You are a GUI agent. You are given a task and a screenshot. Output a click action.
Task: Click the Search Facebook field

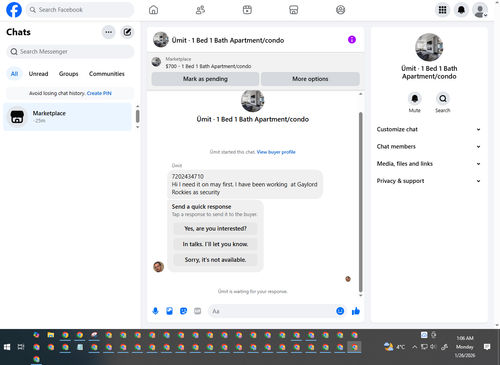pyautogui.click(x=80, y=10)
